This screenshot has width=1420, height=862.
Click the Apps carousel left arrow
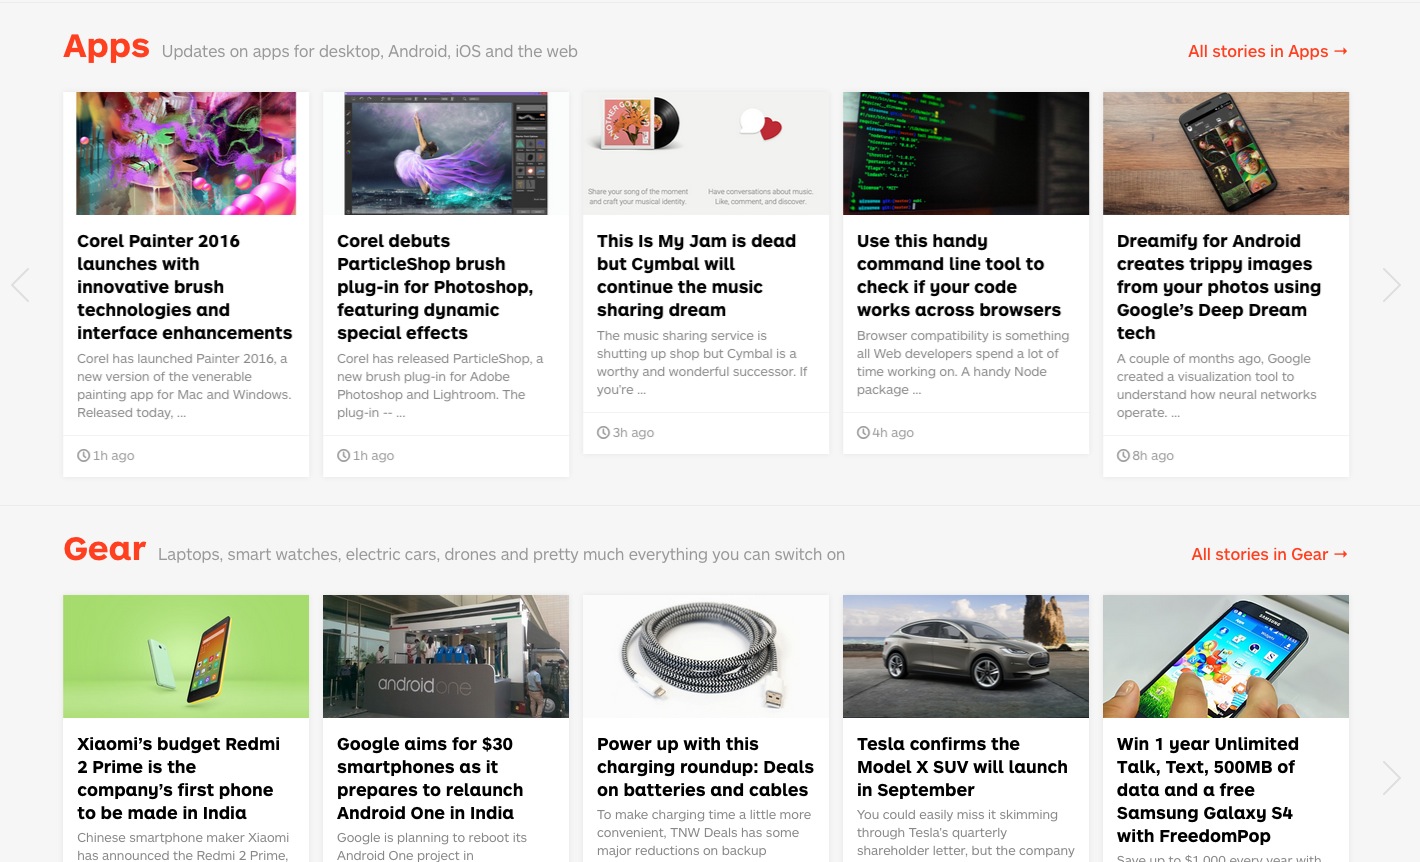click(x=20, y=285)
